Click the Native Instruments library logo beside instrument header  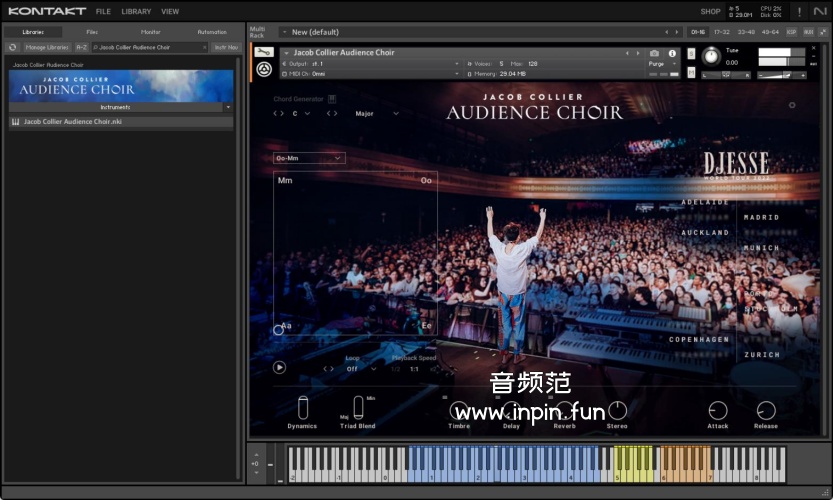click(264, 69)
